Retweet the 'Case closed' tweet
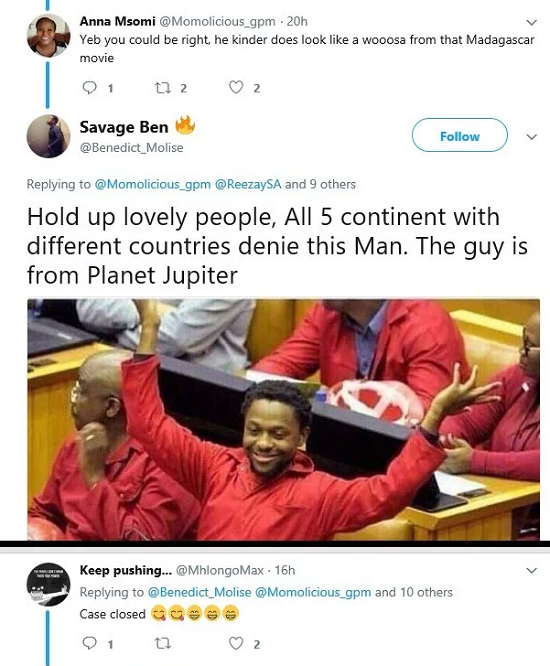 [162, 644]
